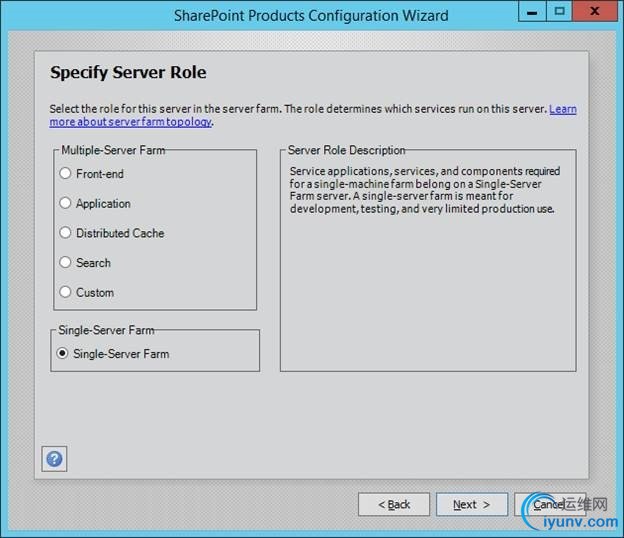Click the SharePoint Products Configuration Wizard title
624x538 pixels.
coord(311,16)
